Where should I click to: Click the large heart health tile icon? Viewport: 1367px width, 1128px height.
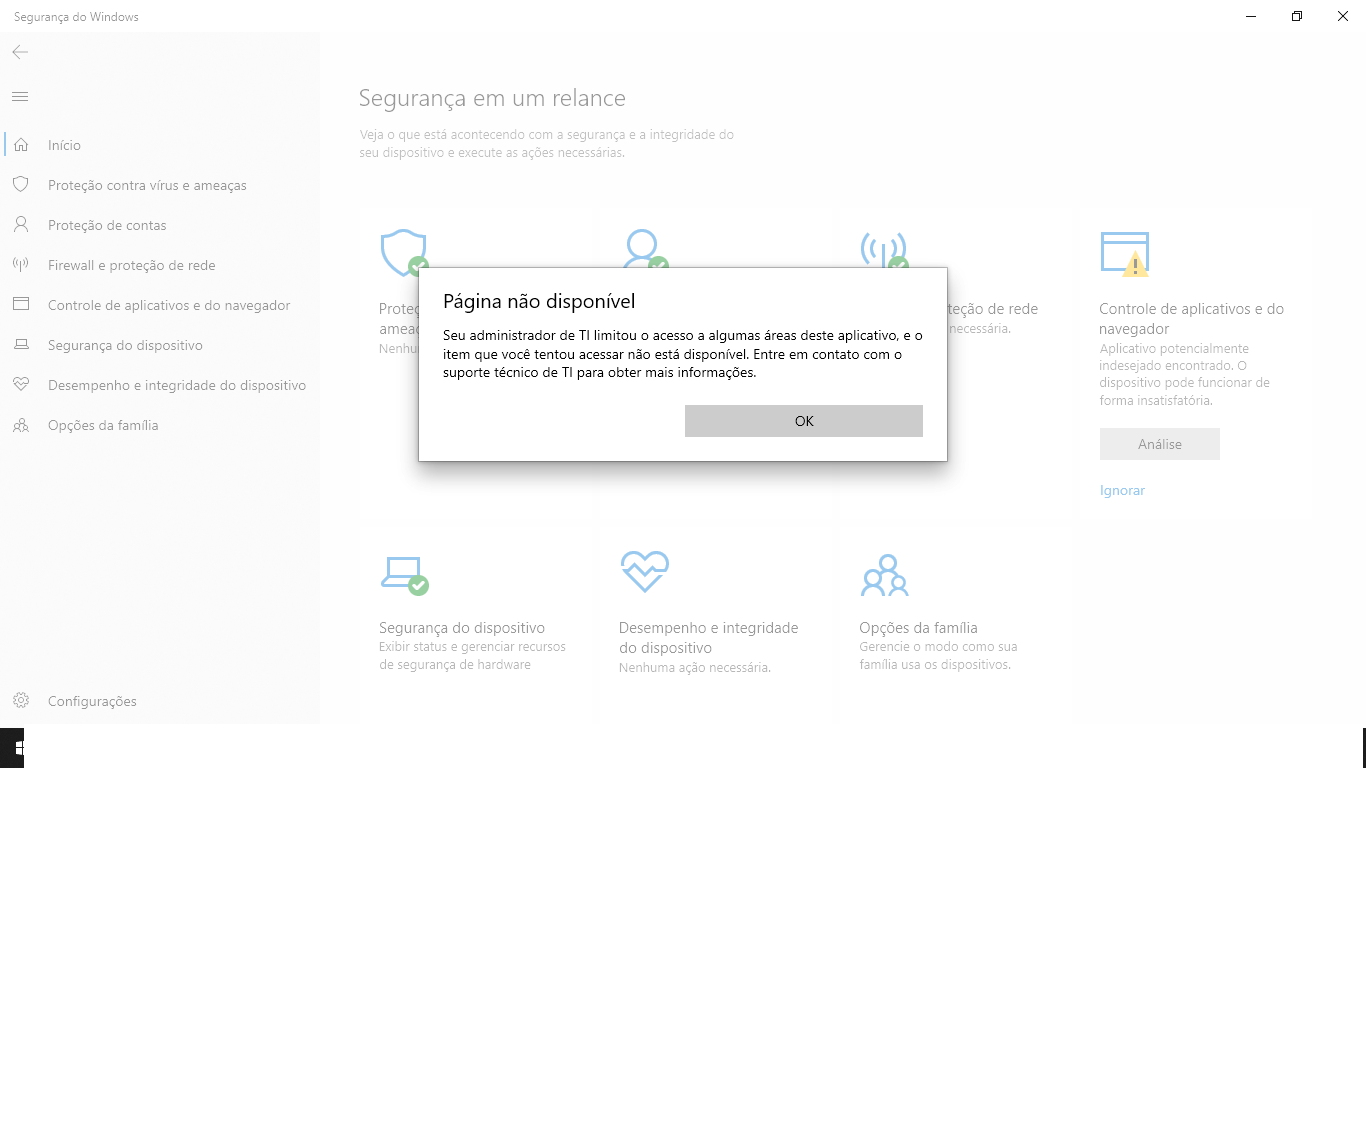click(644, 572)
